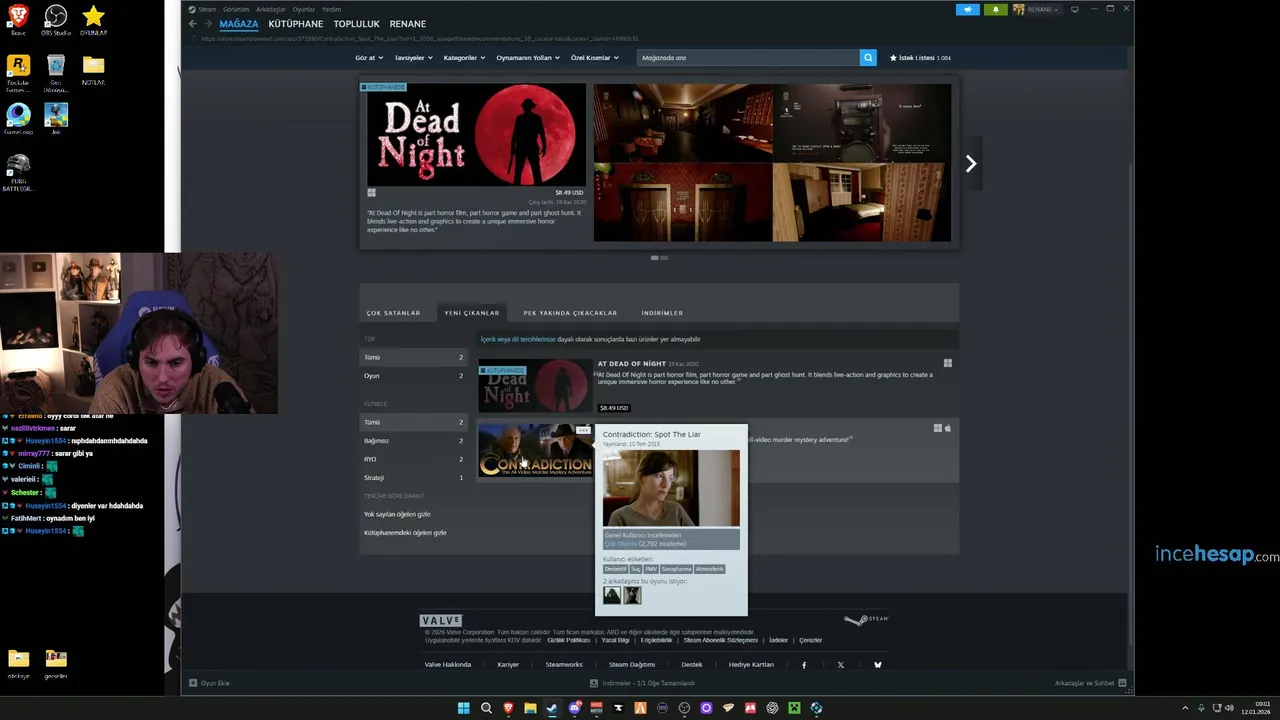Open the Brave browser desktop shortcut
This screenshot has height=720, width=1280.
click(x=18, y=20)
